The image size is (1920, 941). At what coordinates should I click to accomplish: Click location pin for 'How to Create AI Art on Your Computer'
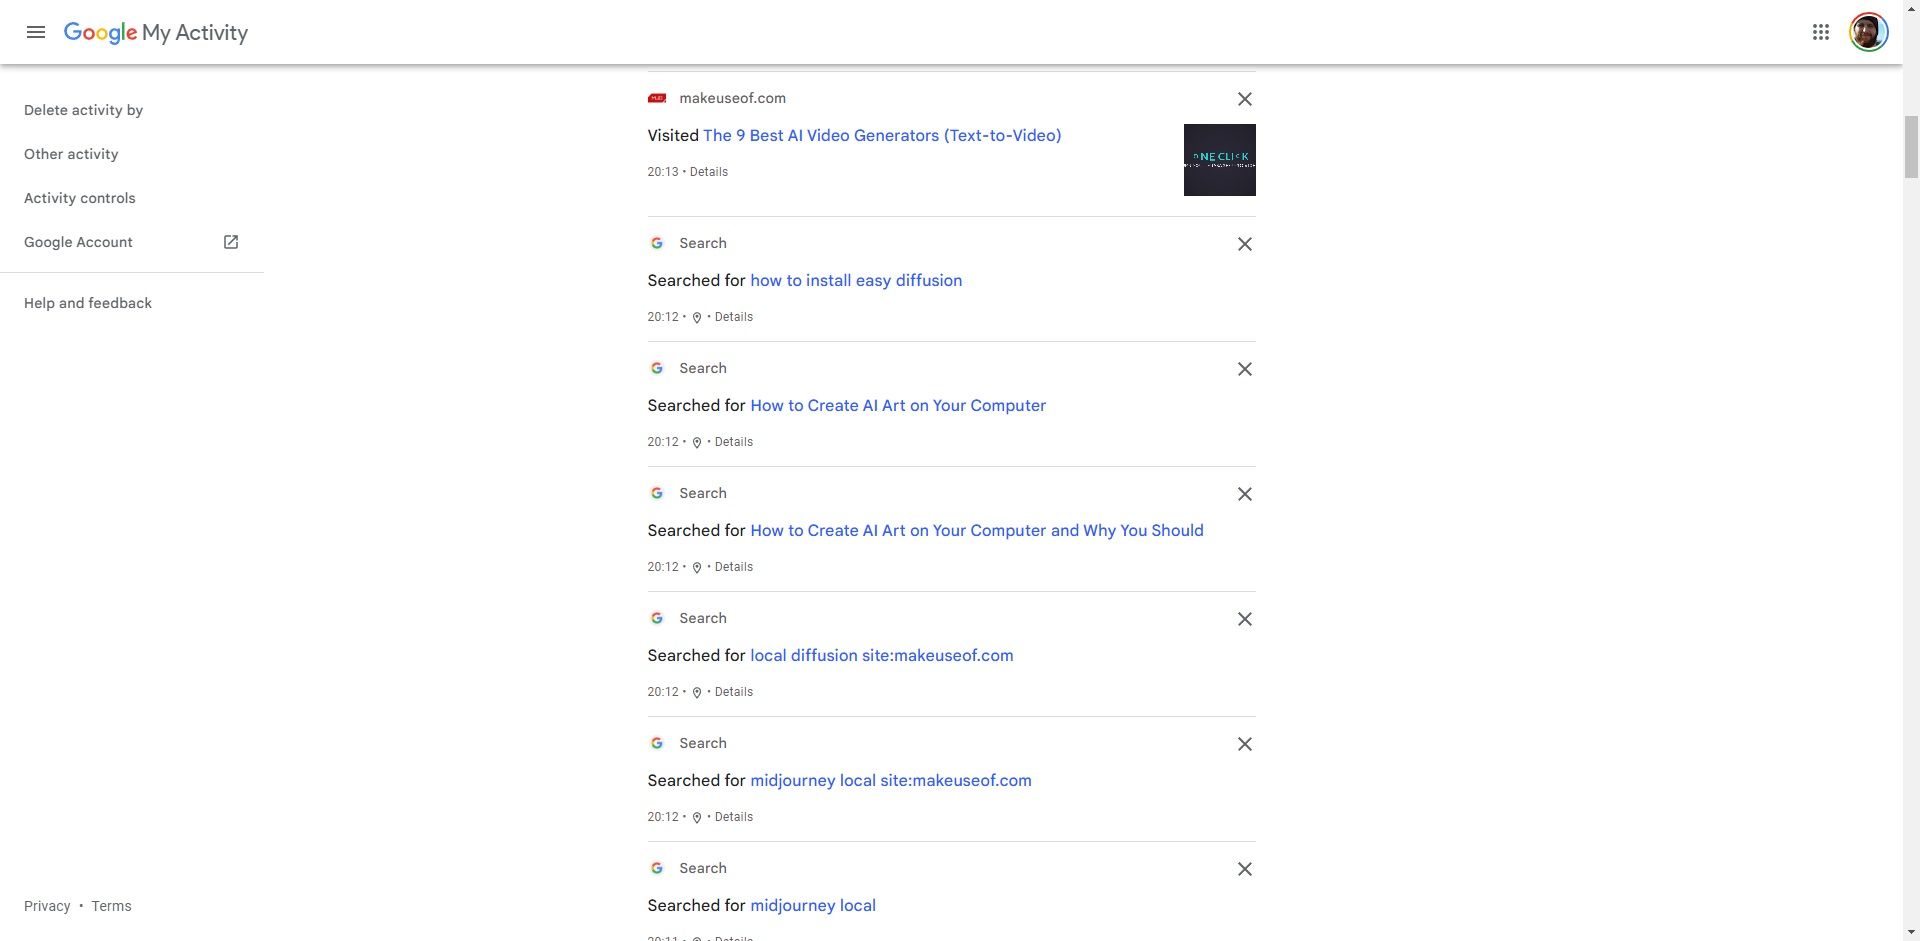pyautogui.click(x=697, y=443)
